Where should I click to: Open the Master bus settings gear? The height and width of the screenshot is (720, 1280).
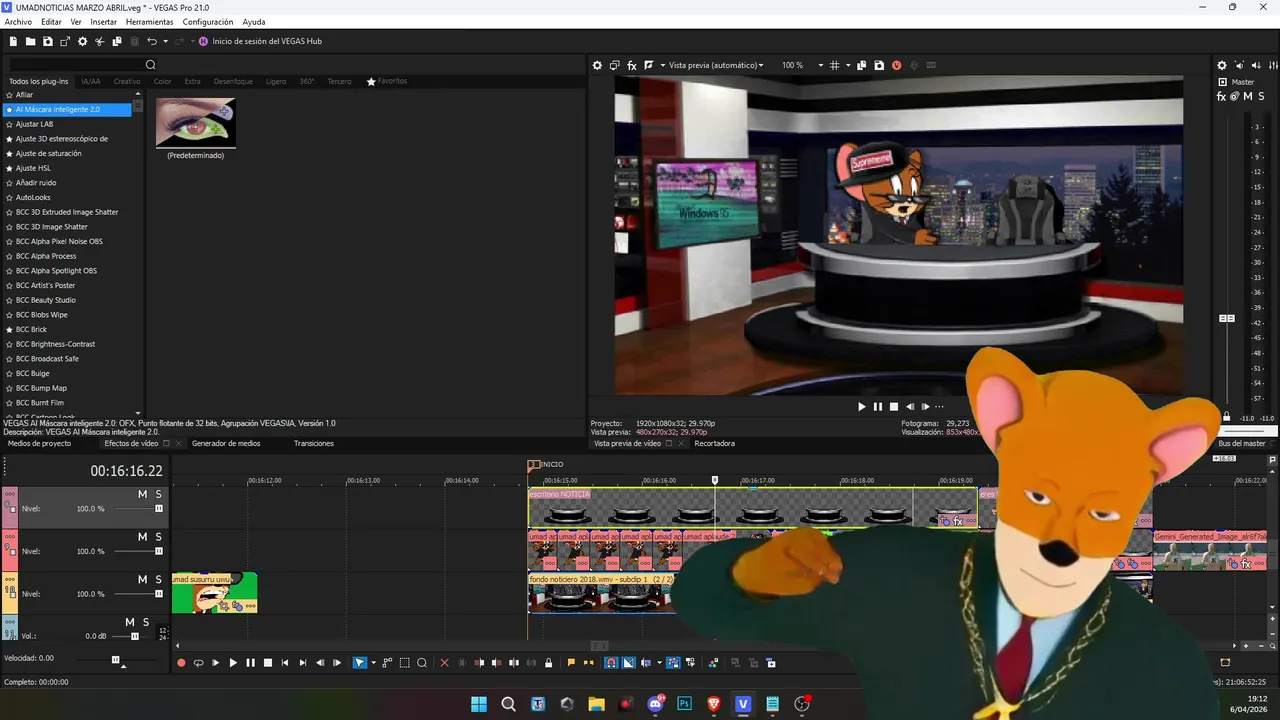tap(1222, 65)
